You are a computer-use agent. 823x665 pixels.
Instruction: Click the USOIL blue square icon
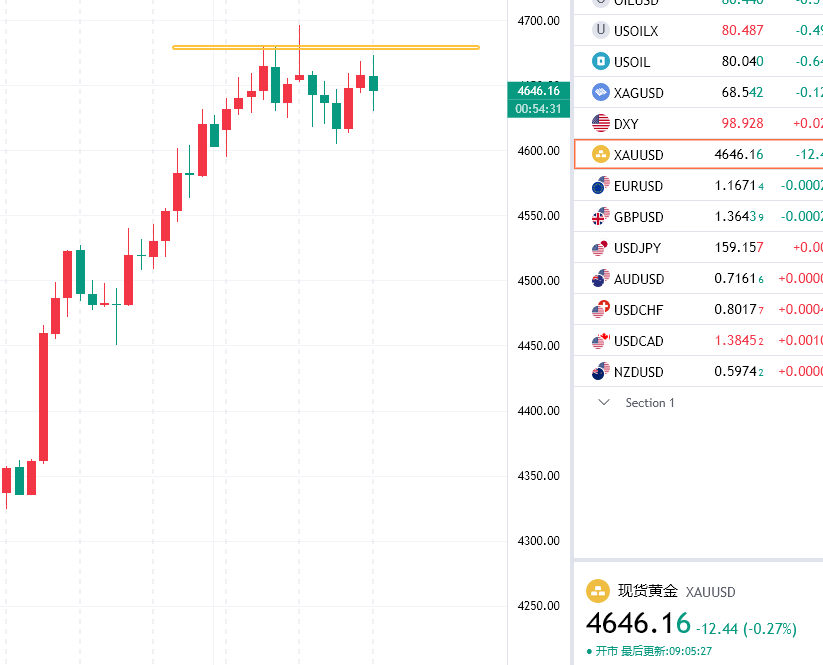click(x=600, y=61)
